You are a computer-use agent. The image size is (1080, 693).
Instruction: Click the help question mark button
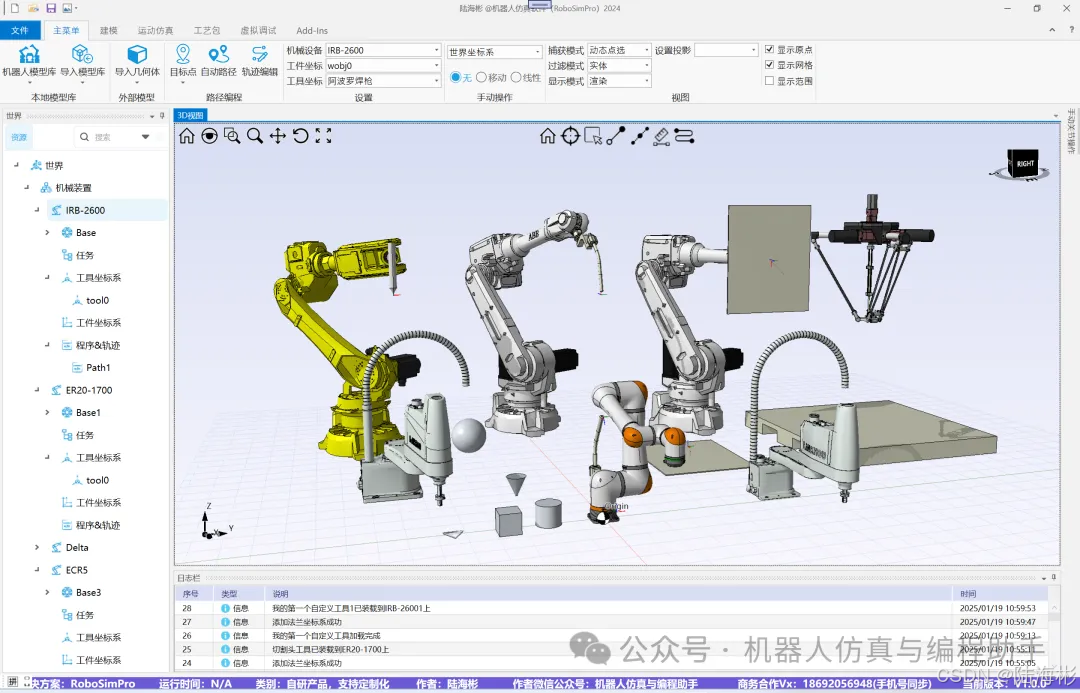point(1071,30)
